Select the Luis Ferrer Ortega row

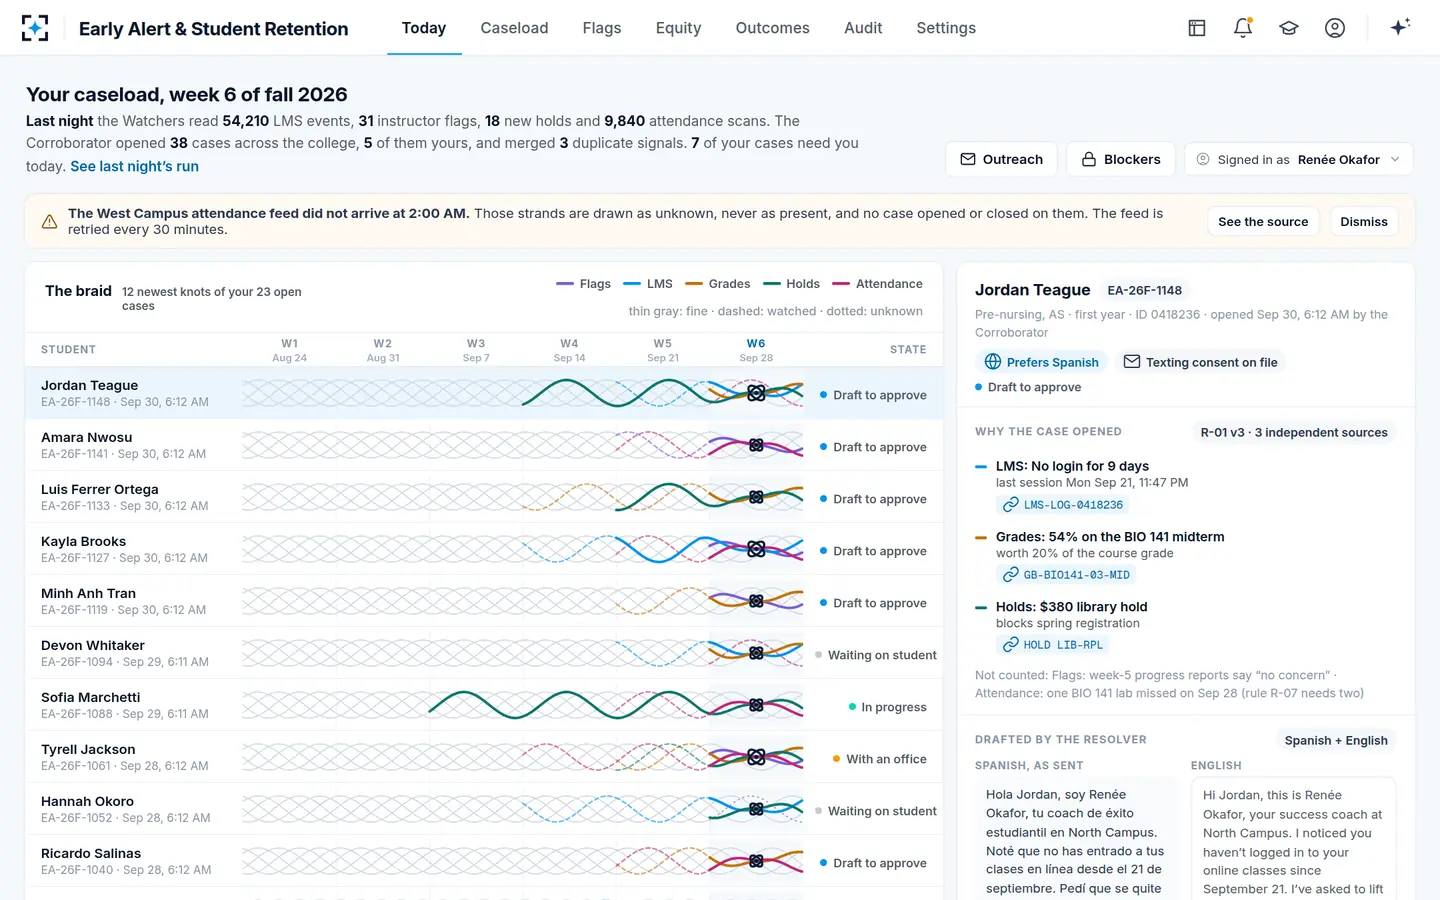pyautogui.click(x=484, y=497)
